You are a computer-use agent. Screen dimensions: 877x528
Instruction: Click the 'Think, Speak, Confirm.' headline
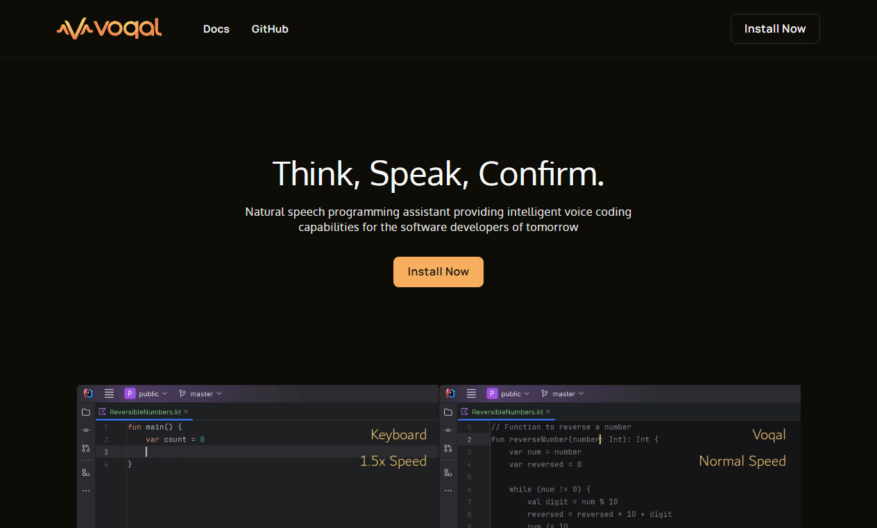[438, 174]
